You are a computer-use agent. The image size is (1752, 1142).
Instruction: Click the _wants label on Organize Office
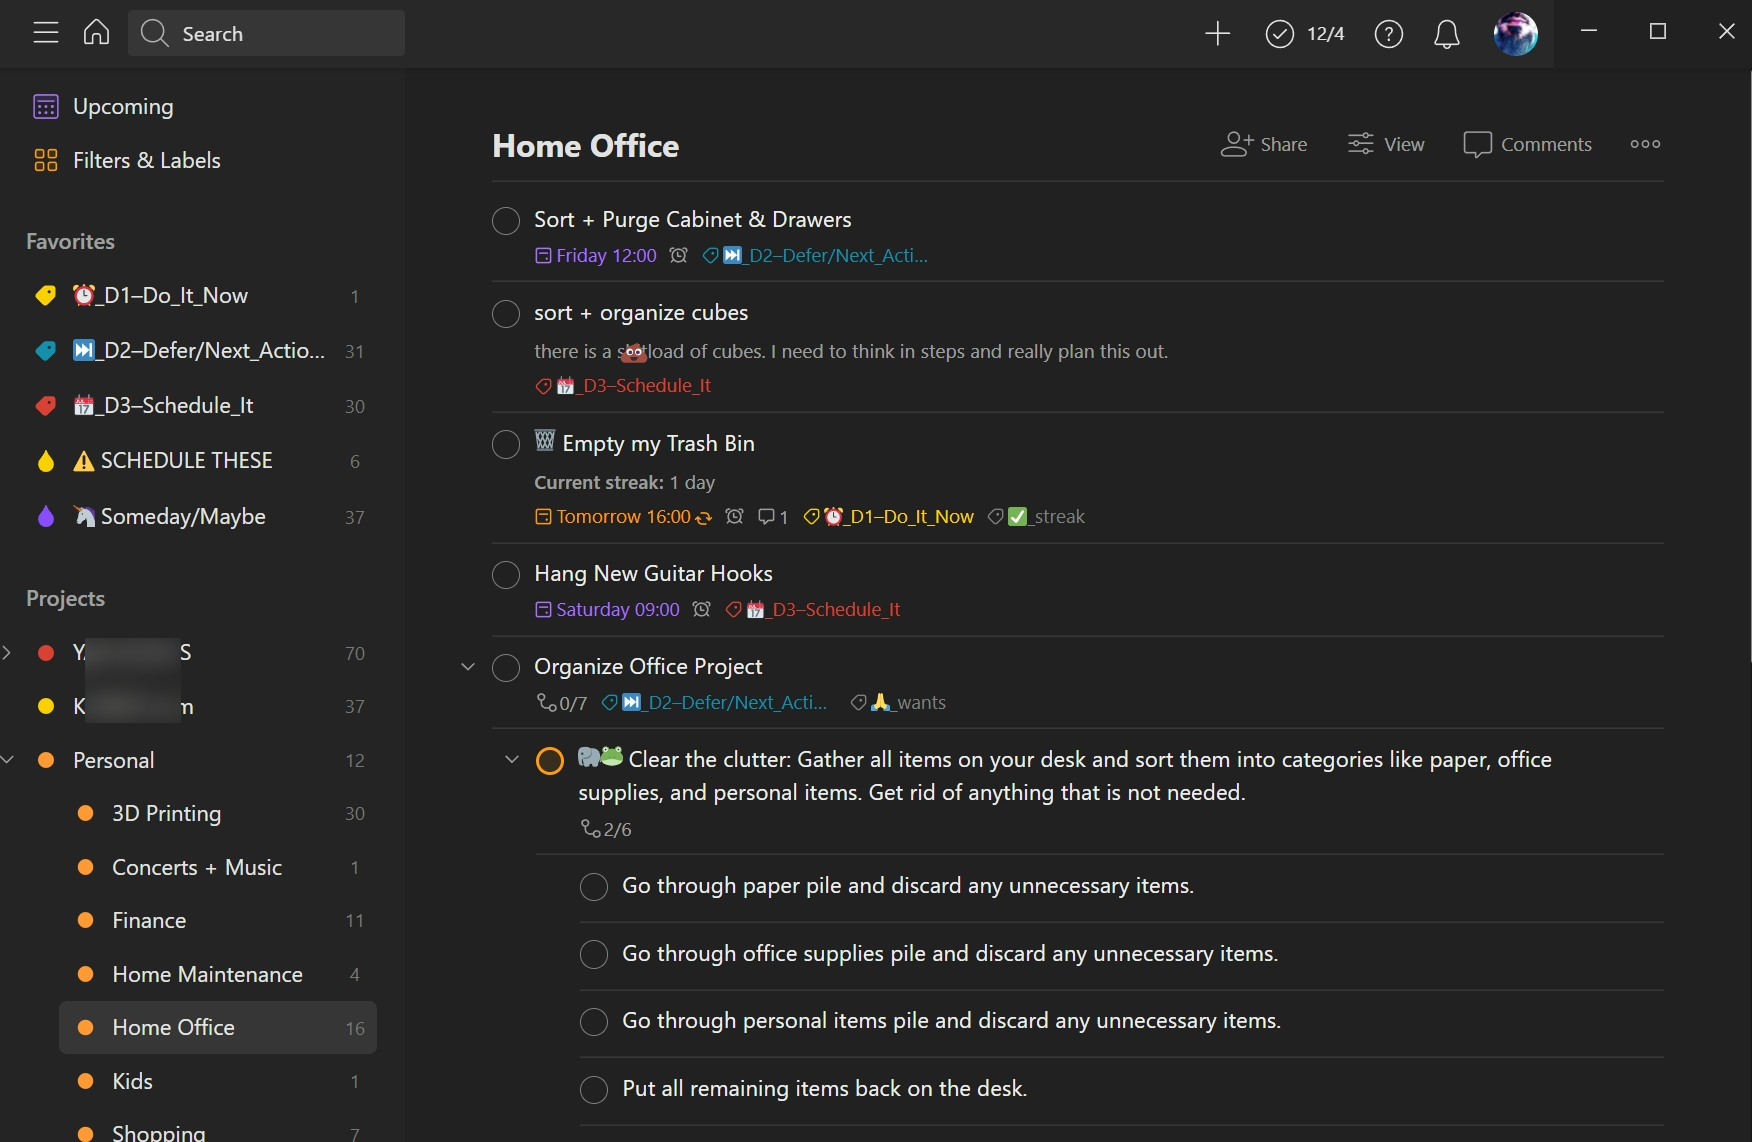click(897, 702)
